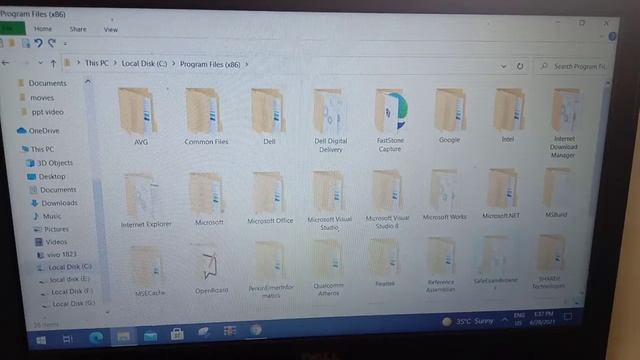Open the recent locations dropdown arrow

point(40,63)
